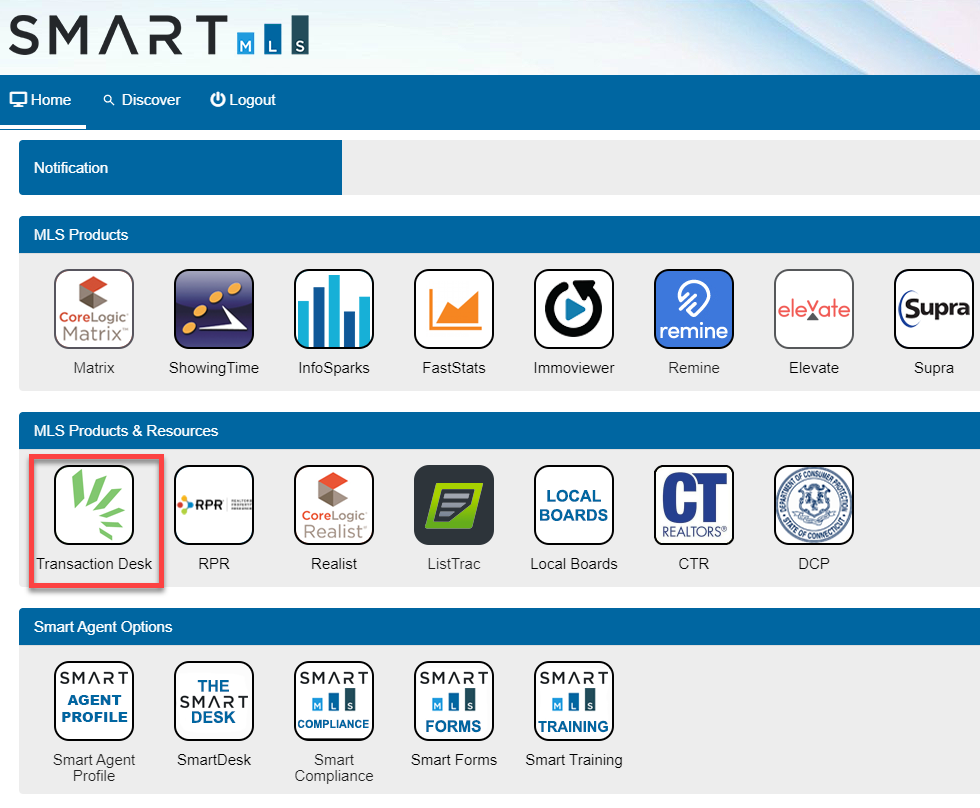Launch RPR property resource icon
This screenshot has height=808, width=980.
214,505
